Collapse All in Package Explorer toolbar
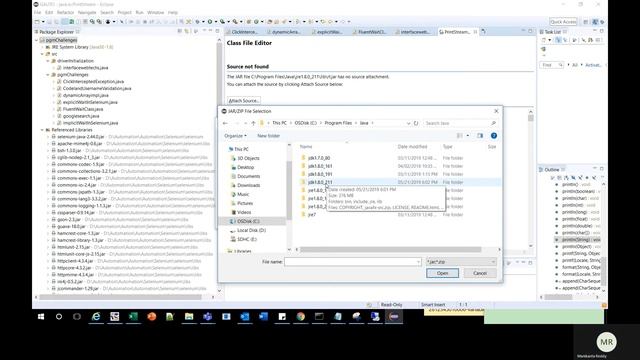The image size is (640, 360). tap(180, 31)
